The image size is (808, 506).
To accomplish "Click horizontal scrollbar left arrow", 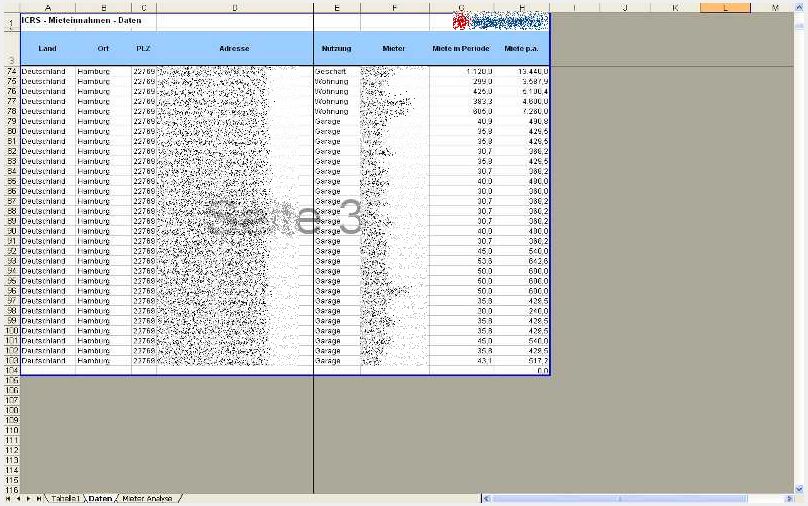I will pyautogui.click(x=486, y=499).
